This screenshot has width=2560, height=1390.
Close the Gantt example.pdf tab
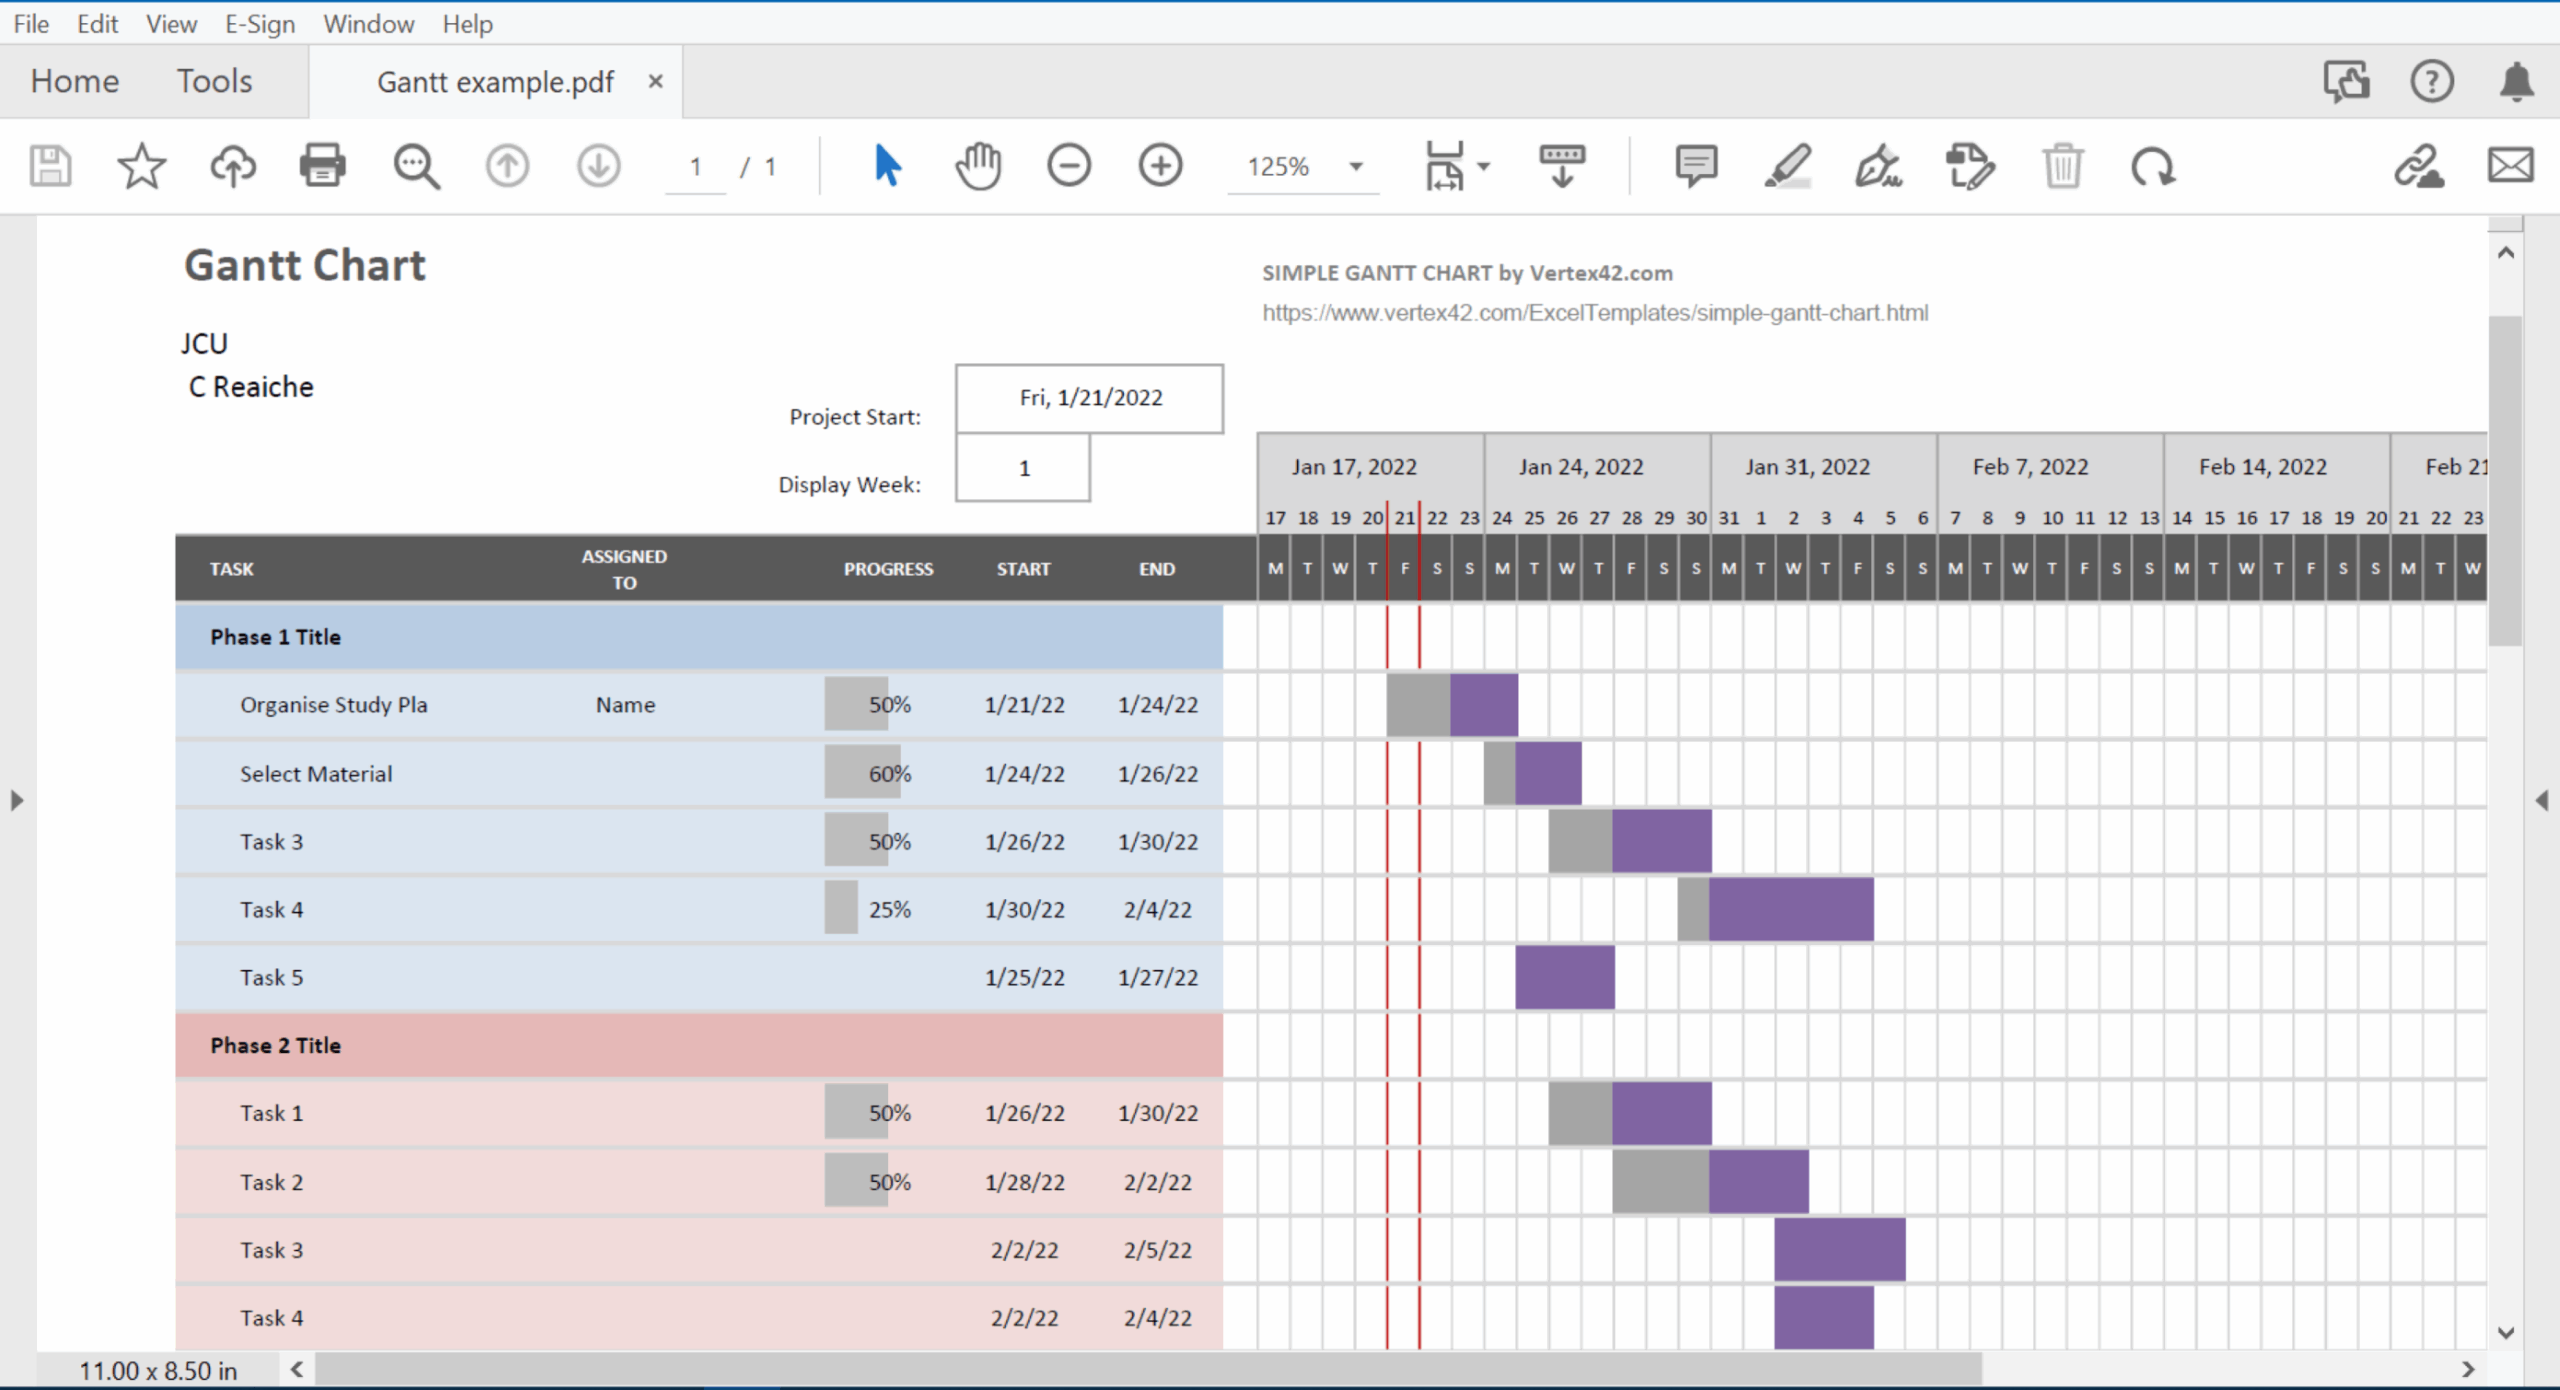[656, 81]
